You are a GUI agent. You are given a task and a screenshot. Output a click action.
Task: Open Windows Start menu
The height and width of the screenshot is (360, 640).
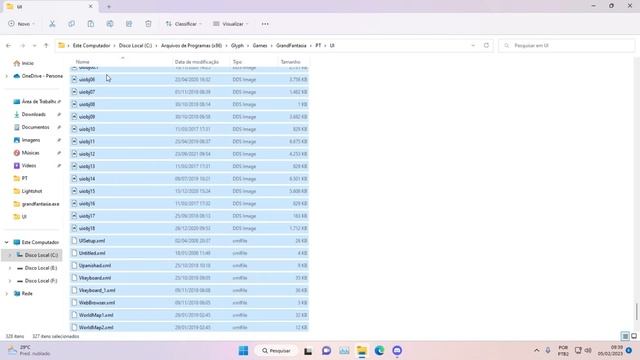point(243,351)
